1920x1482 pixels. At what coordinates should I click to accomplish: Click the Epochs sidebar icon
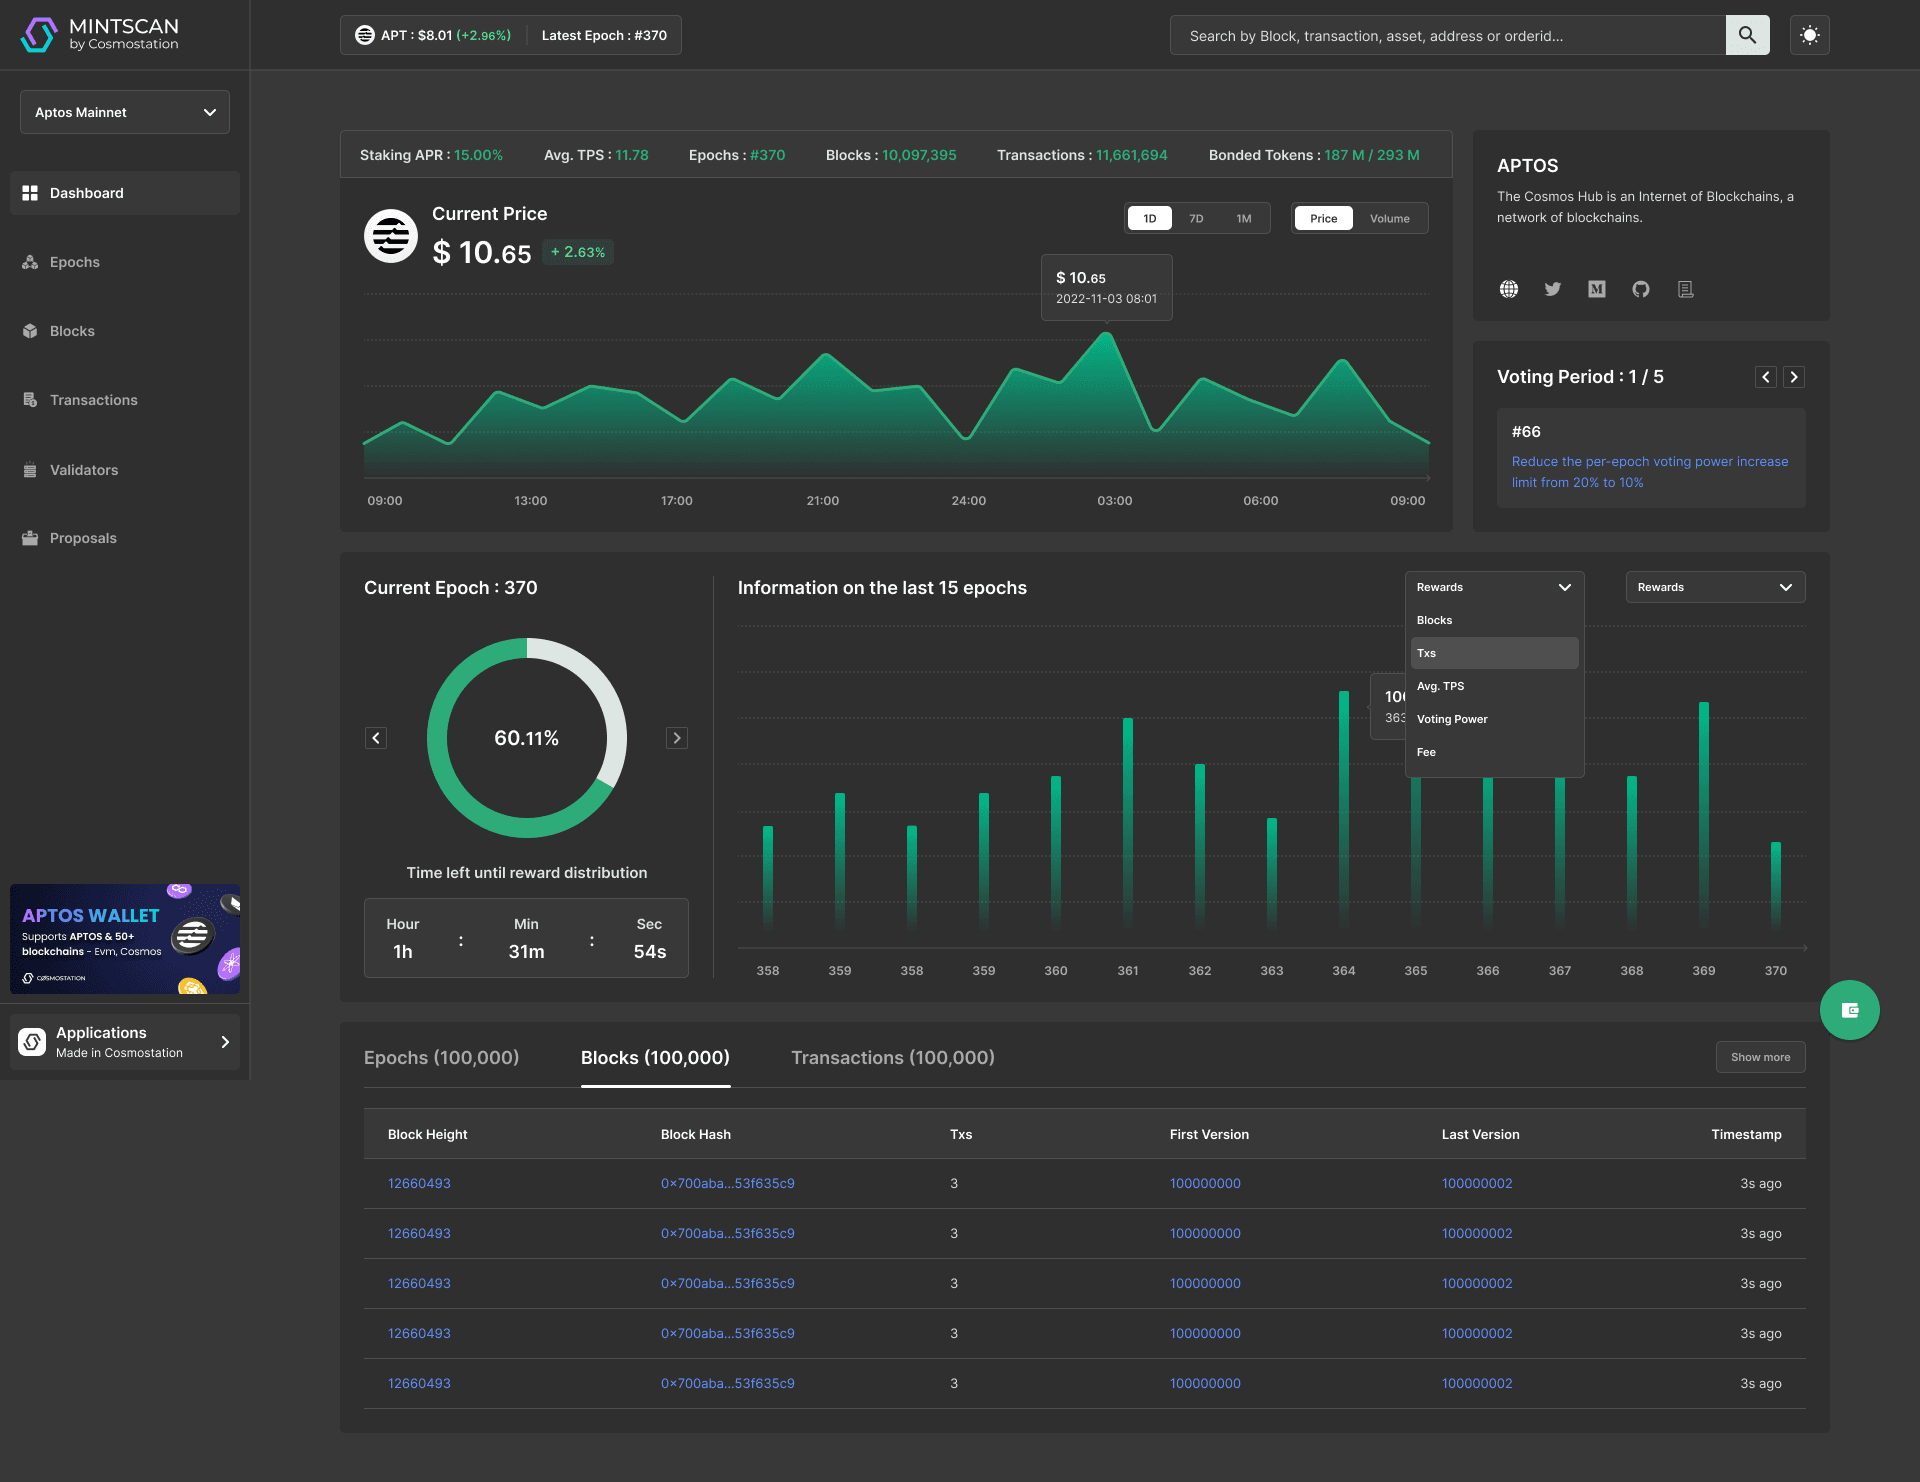click(30, 262)
